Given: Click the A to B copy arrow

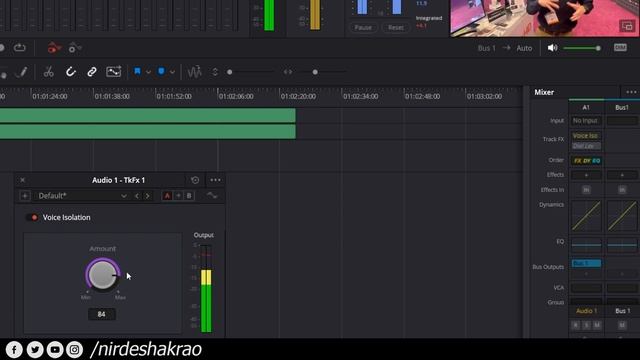Looking at the screenshot, I should (x=178, y=196).
